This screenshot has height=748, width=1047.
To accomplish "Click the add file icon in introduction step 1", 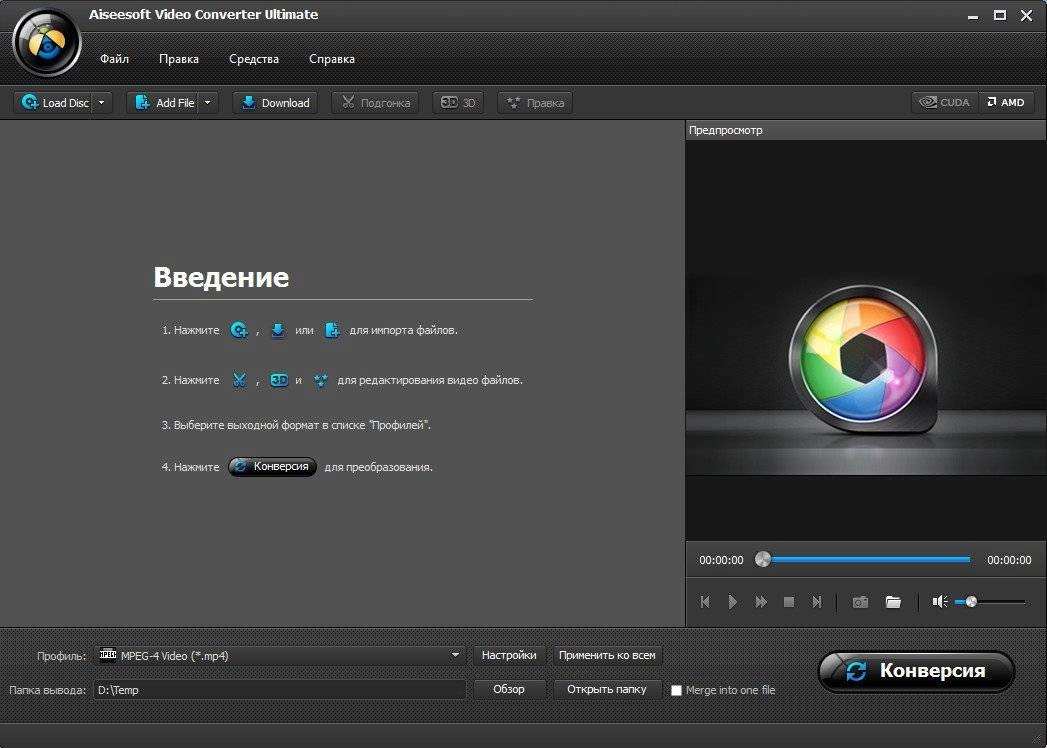I will click(332, 330).
